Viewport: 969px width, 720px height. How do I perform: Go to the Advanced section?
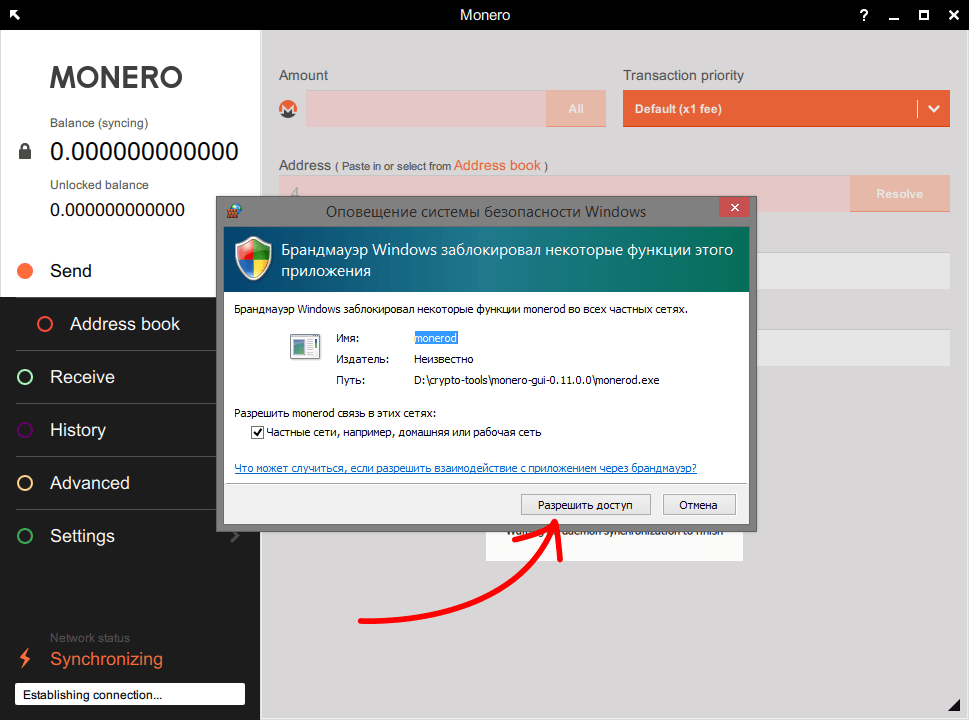click(x=89, y=483)
